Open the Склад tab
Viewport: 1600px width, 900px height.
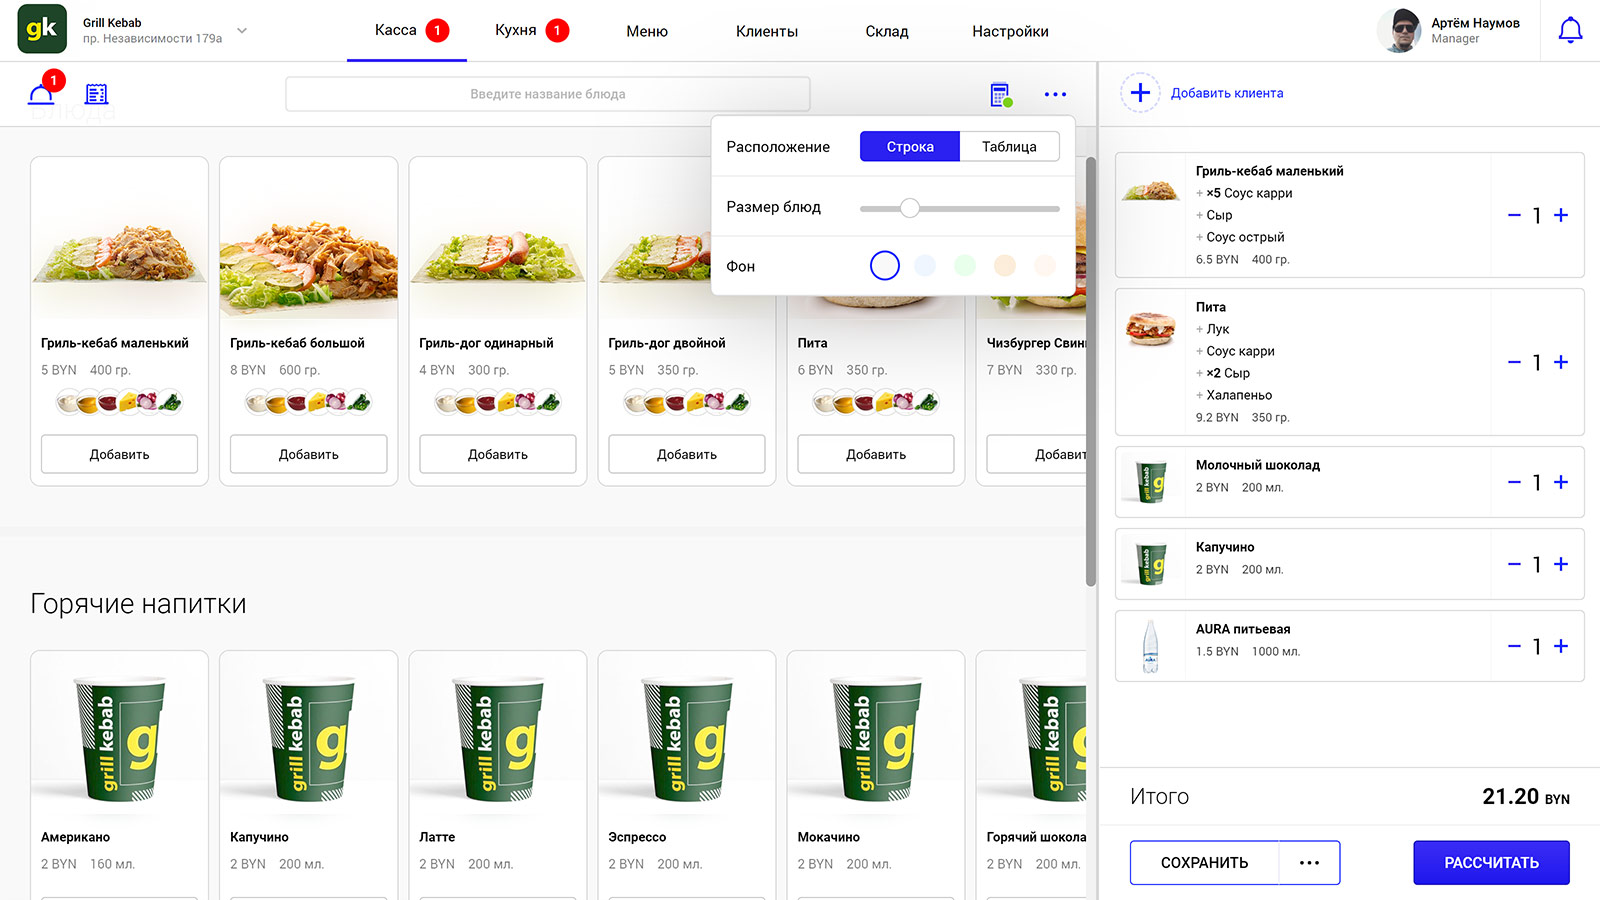(886, 31)
